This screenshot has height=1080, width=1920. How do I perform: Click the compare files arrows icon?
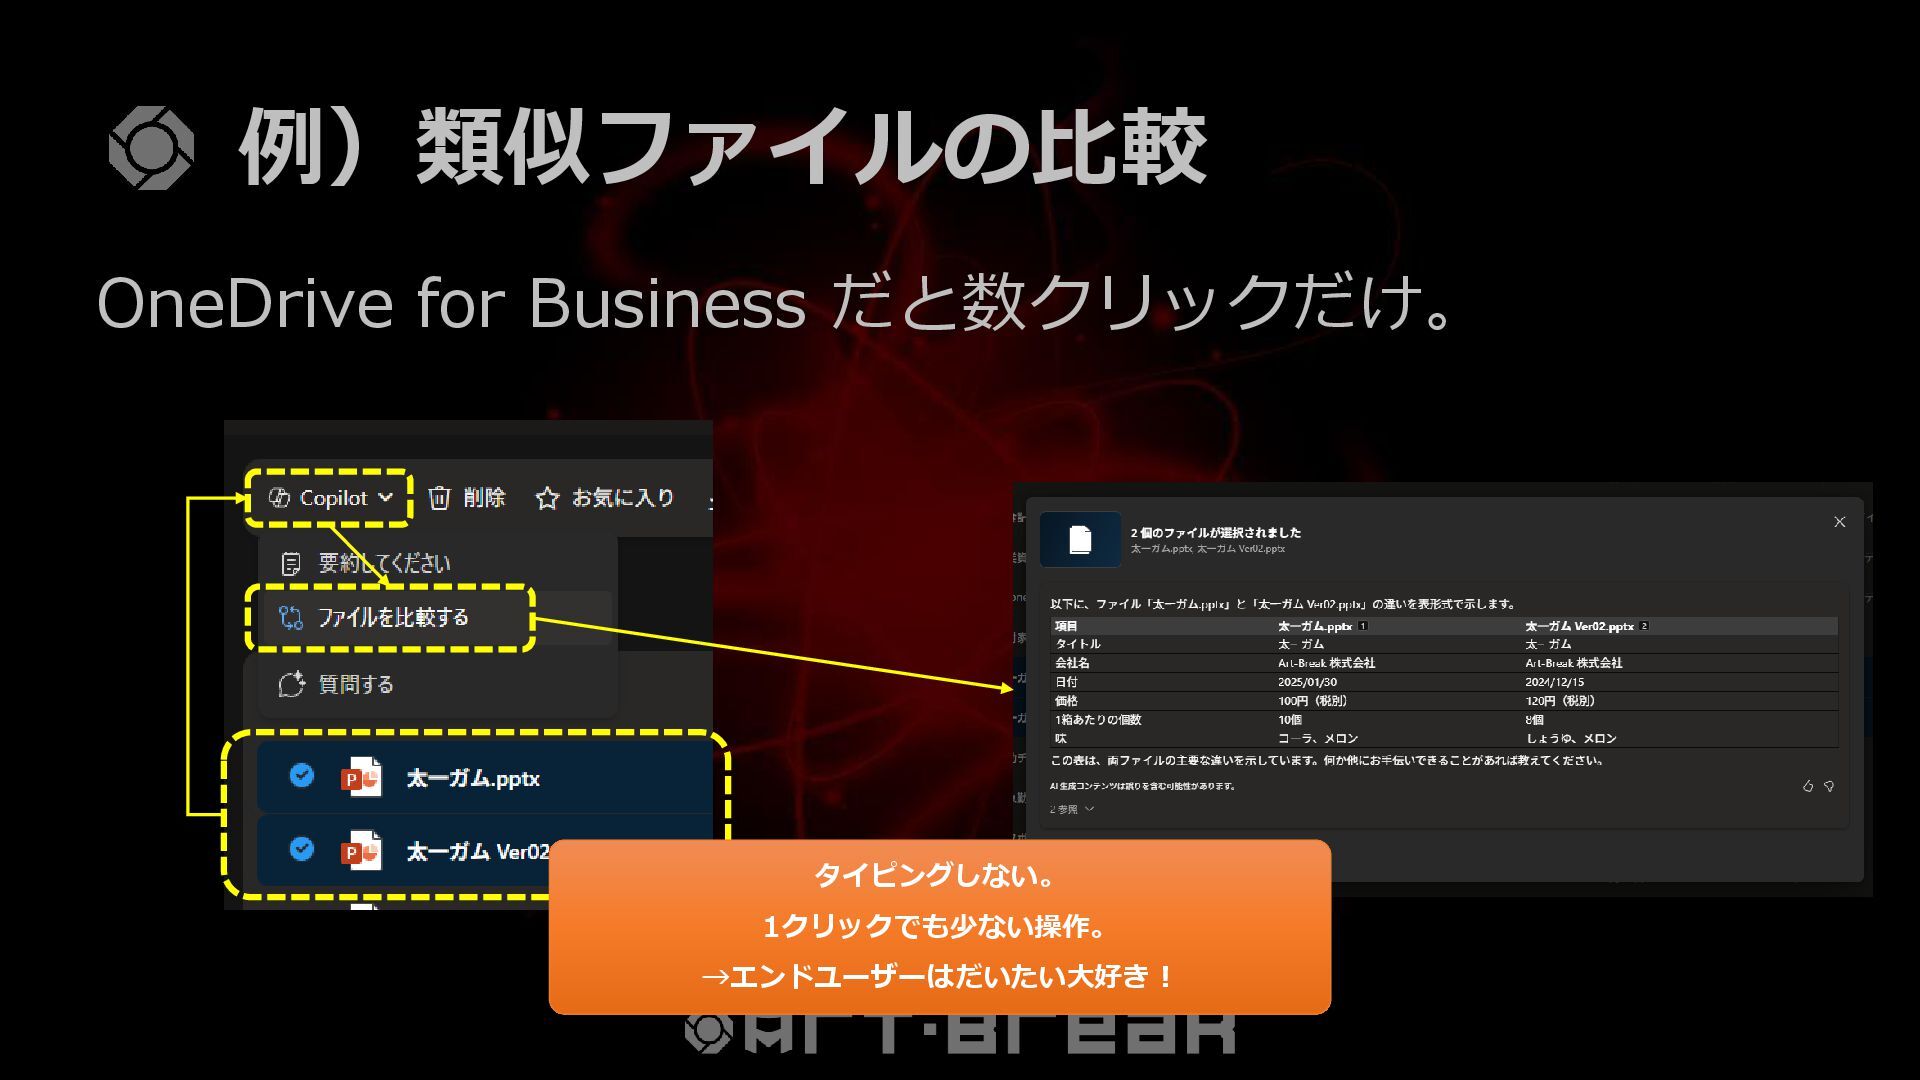click(x=291, y=618)
